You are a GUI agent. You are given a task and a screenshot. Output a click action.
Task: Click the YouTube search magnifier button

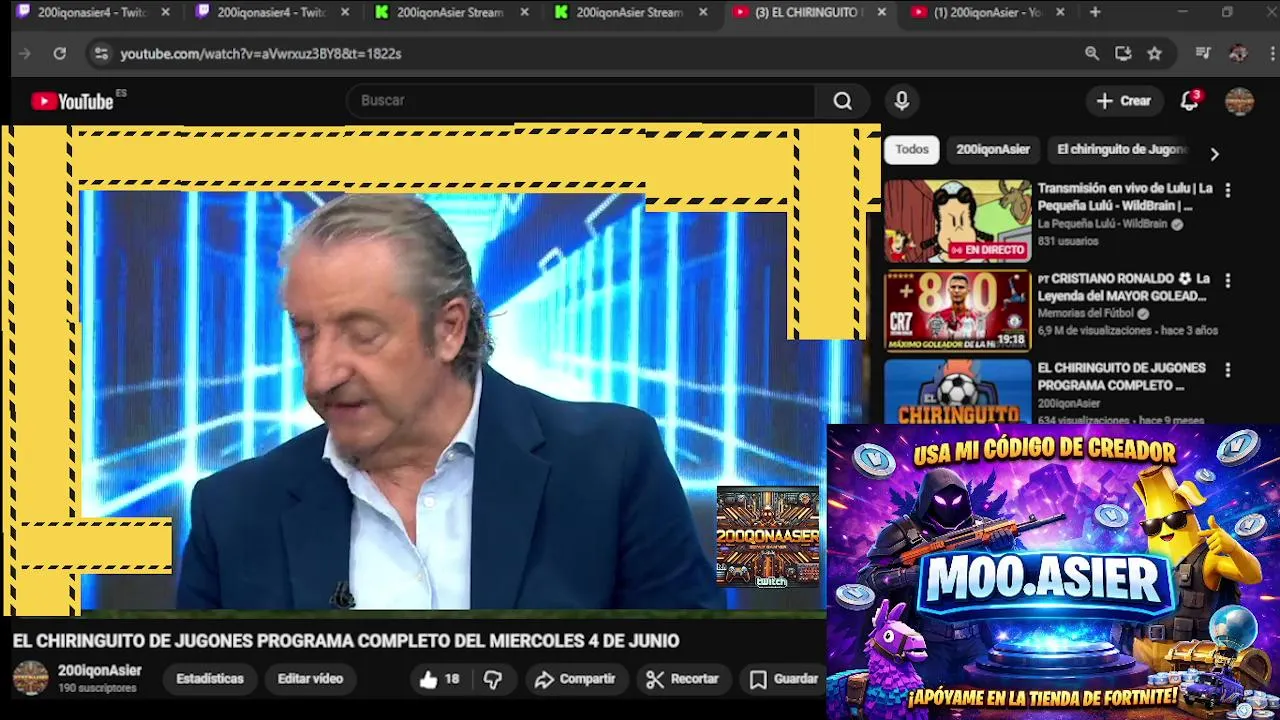click(843, 101)
